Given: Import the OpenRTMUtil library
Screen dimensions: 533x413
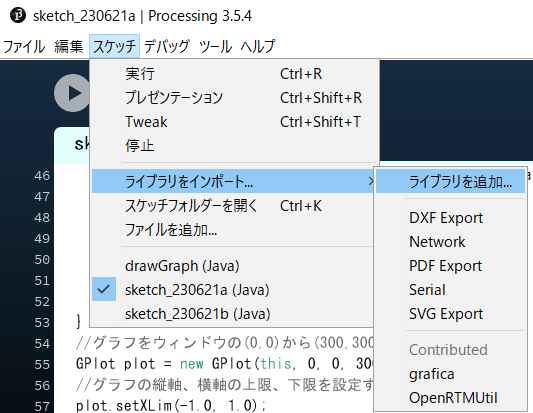Looking at the screenshot, I should coord(450,398).
